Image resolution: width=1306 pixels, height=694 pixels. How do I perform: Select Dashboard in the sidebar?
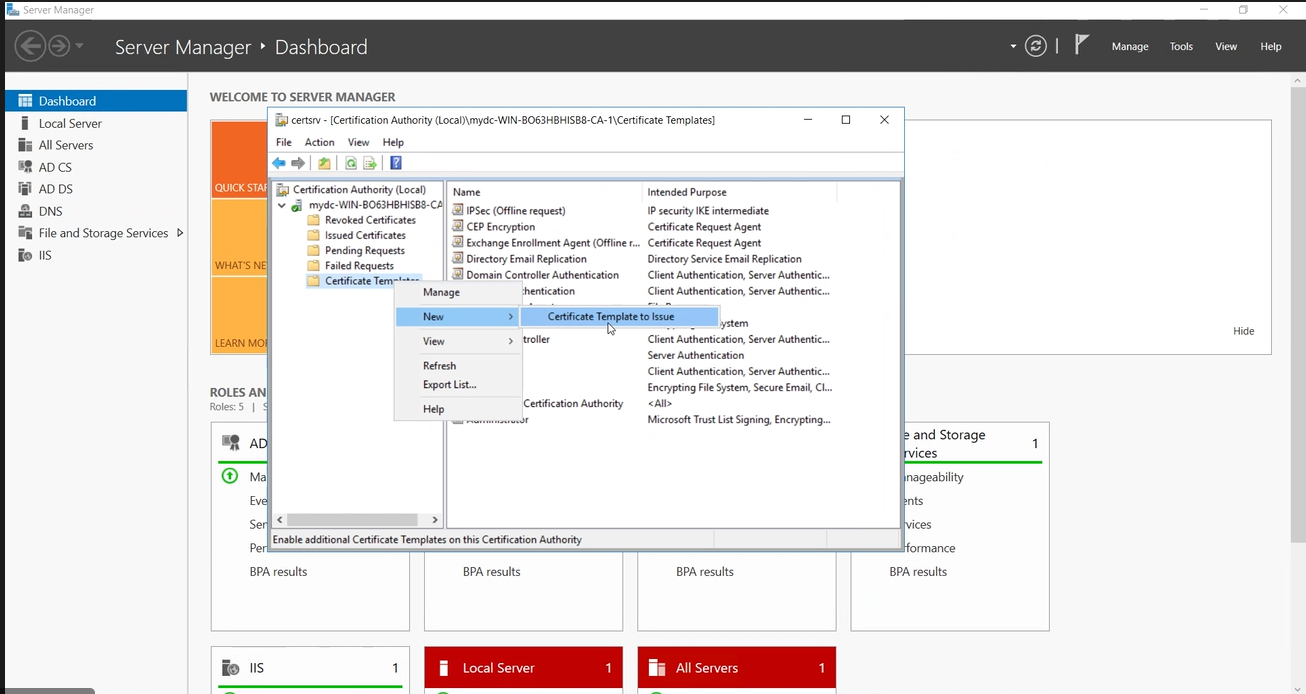click(x=96, y=101)
